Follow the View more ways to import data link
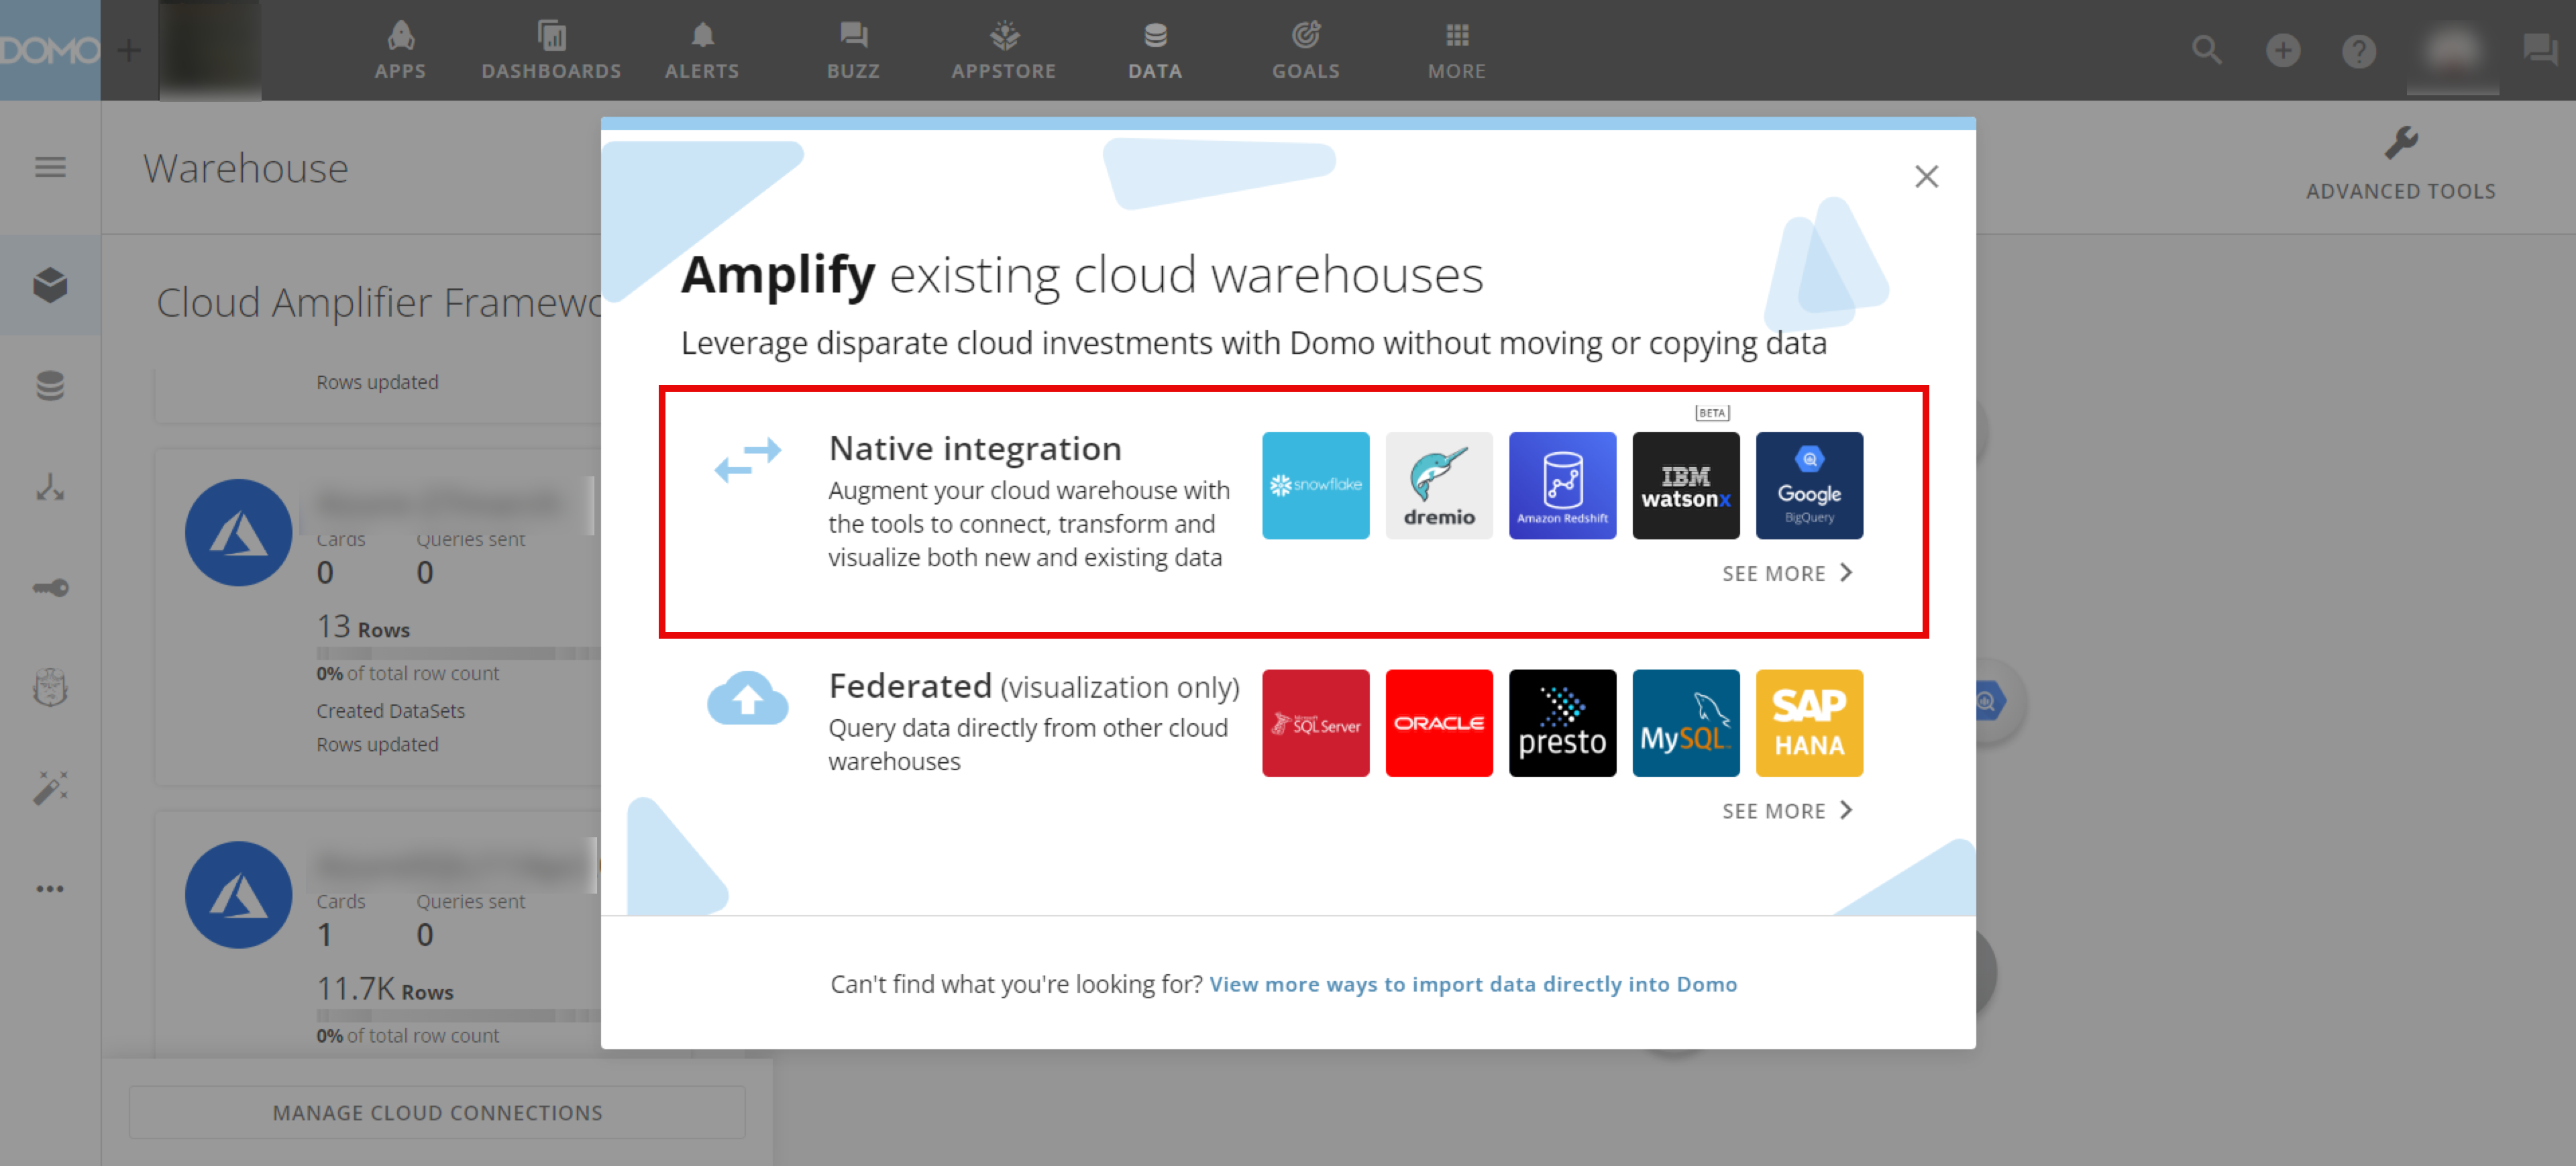Screen dimensions: 2576x1166 tap(1472, 984)
